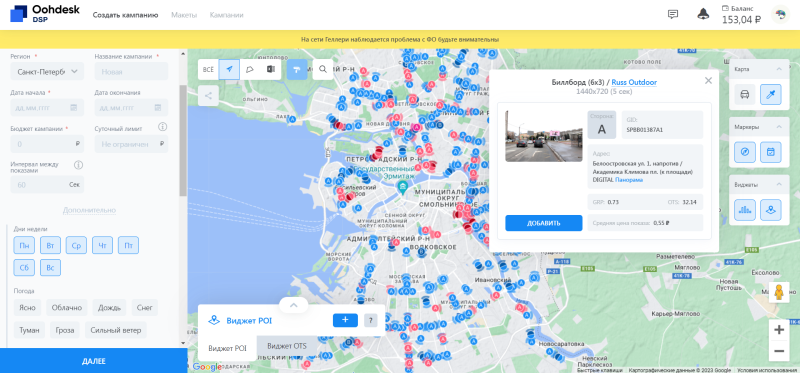
Task: Open Создать кампанию menu item
Action: tap(126, 15)
